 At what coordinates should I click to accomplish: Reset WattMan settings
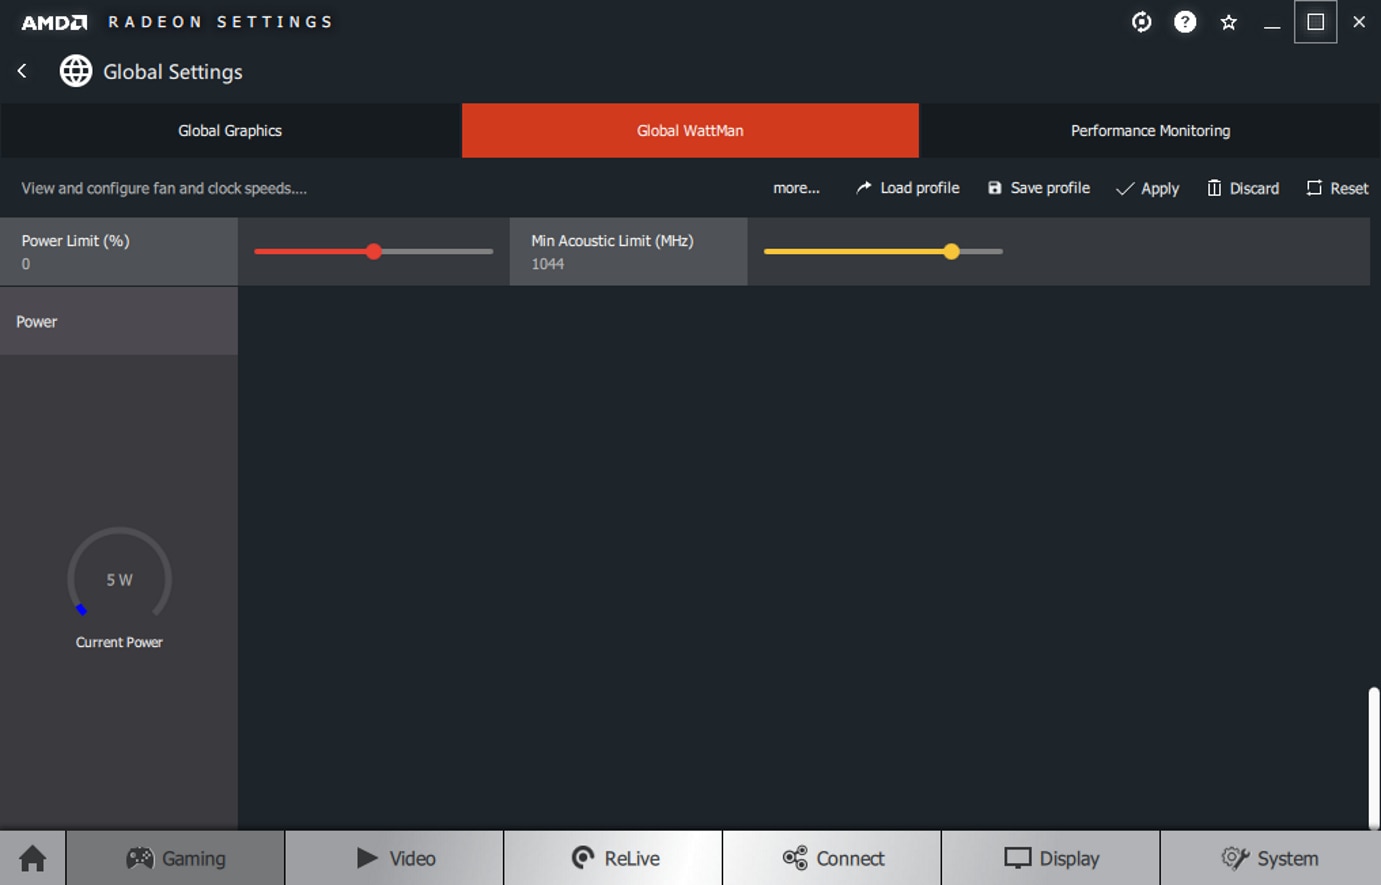pos(1337,188)
